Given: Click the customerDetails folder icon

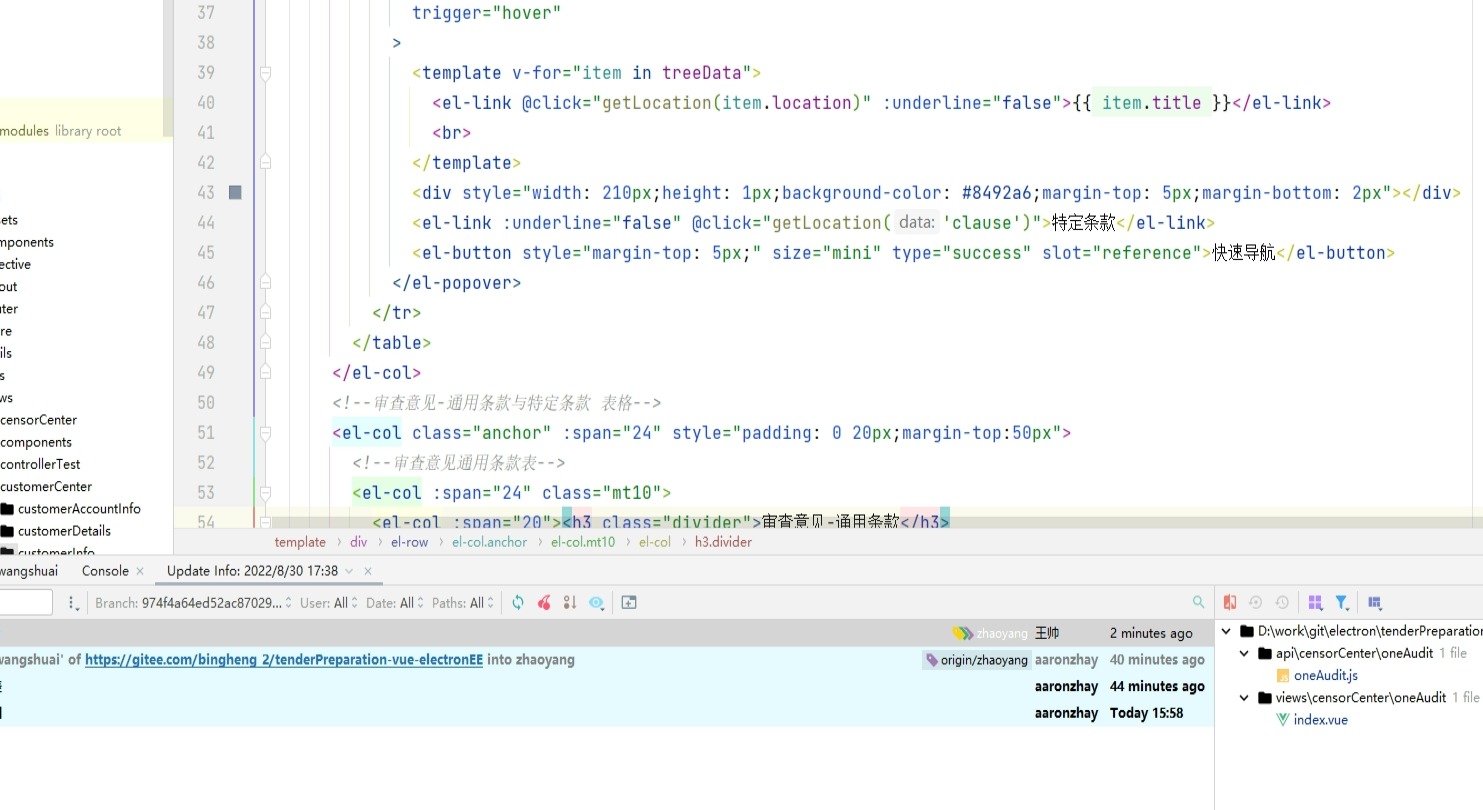Looking at the screenshot, I should tap(7, 531).
